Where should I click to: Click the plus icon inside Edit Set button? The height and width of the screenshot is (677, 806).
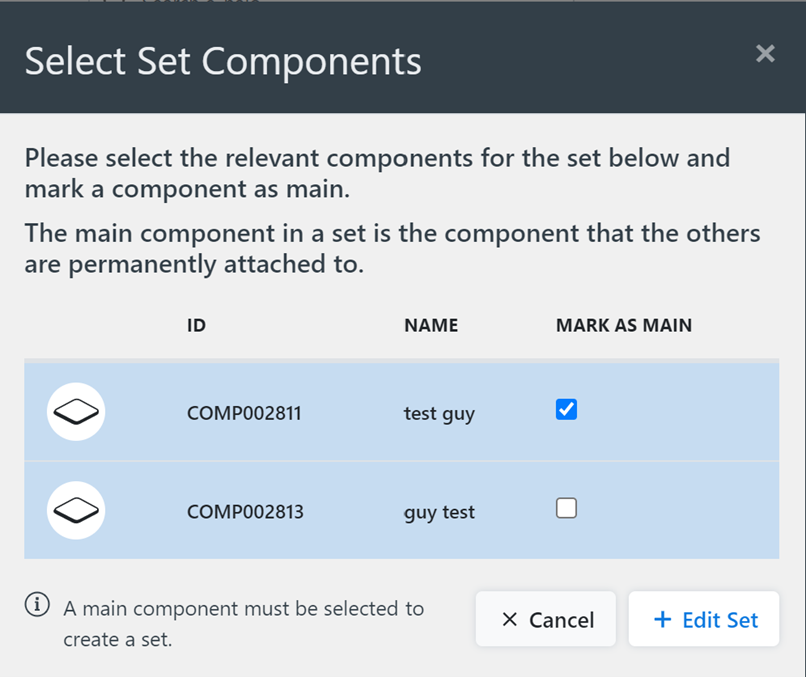tap(662, 619)
